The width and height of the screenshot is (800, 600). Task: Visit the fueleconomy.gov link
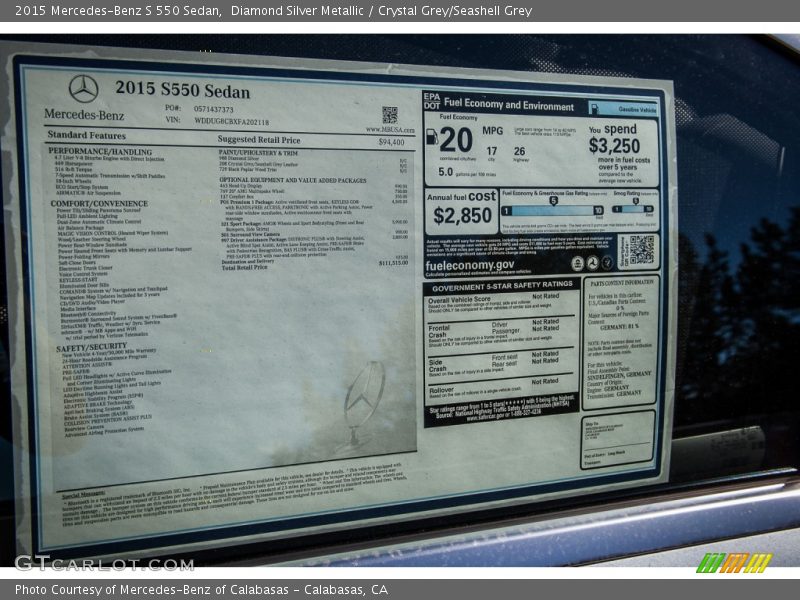click(467, 265)
